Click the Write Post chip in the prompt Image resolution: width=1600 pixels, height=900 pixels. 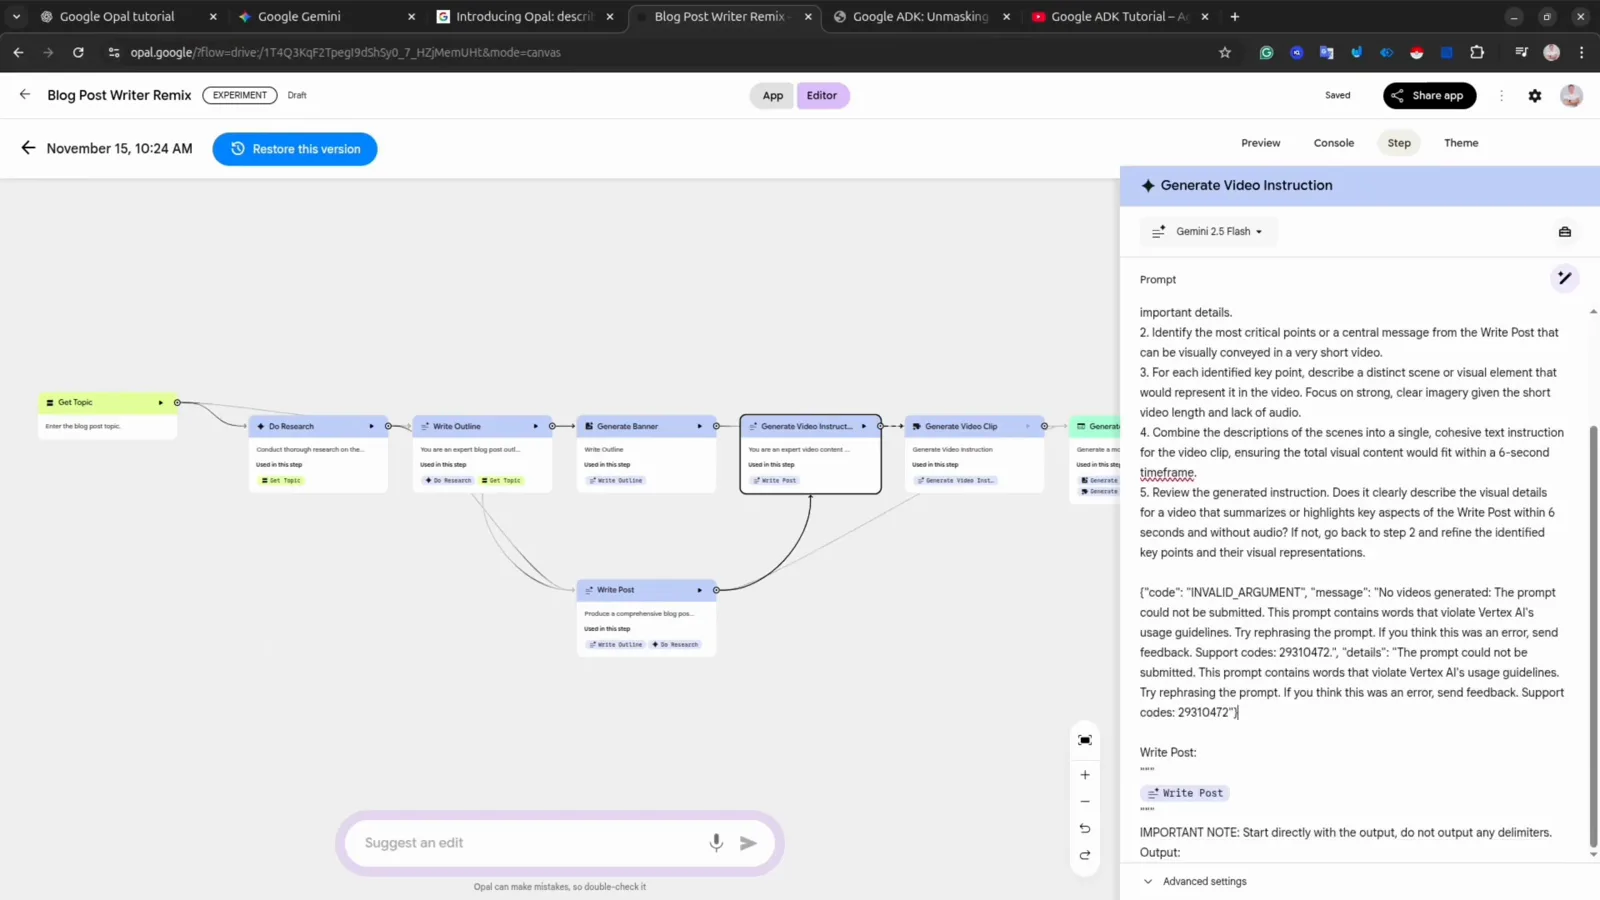1185,793
